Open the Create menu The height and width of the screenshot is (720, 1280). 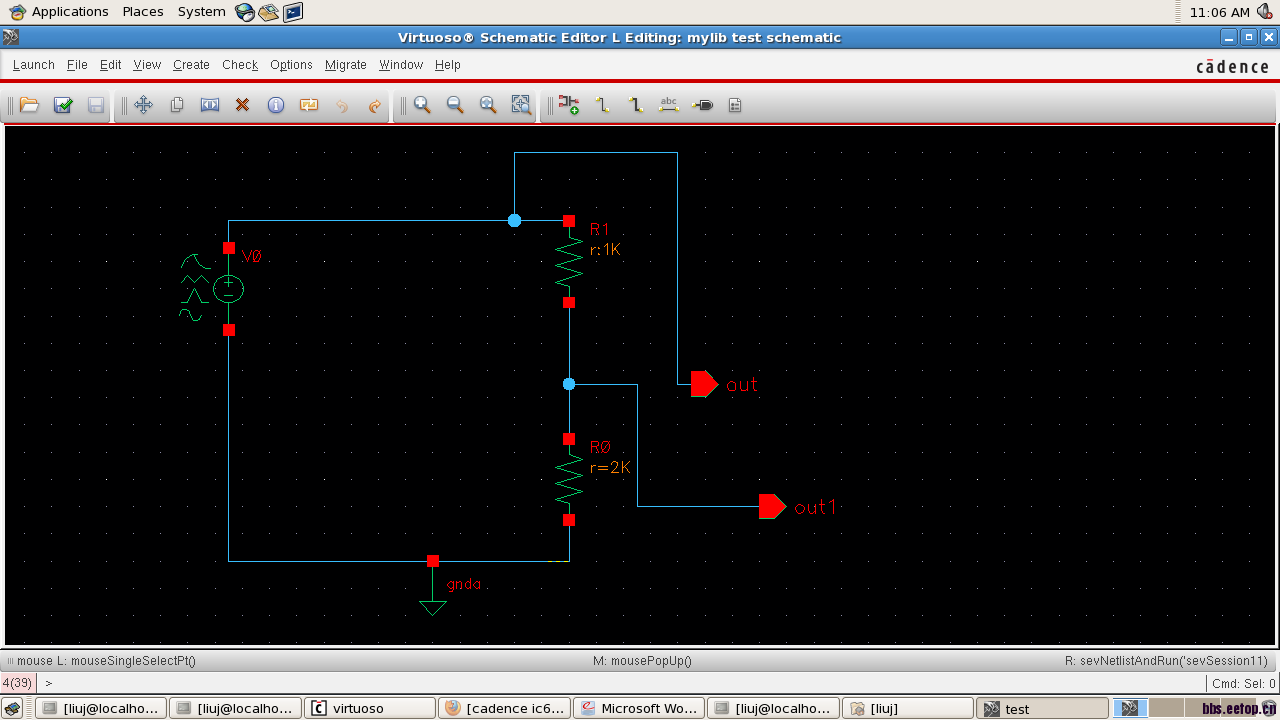point(191,65)
